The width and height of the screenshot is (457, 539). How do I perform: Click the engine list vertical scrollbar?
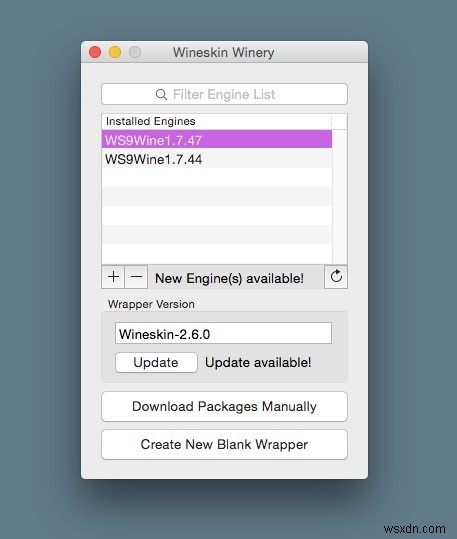point(340,197)
